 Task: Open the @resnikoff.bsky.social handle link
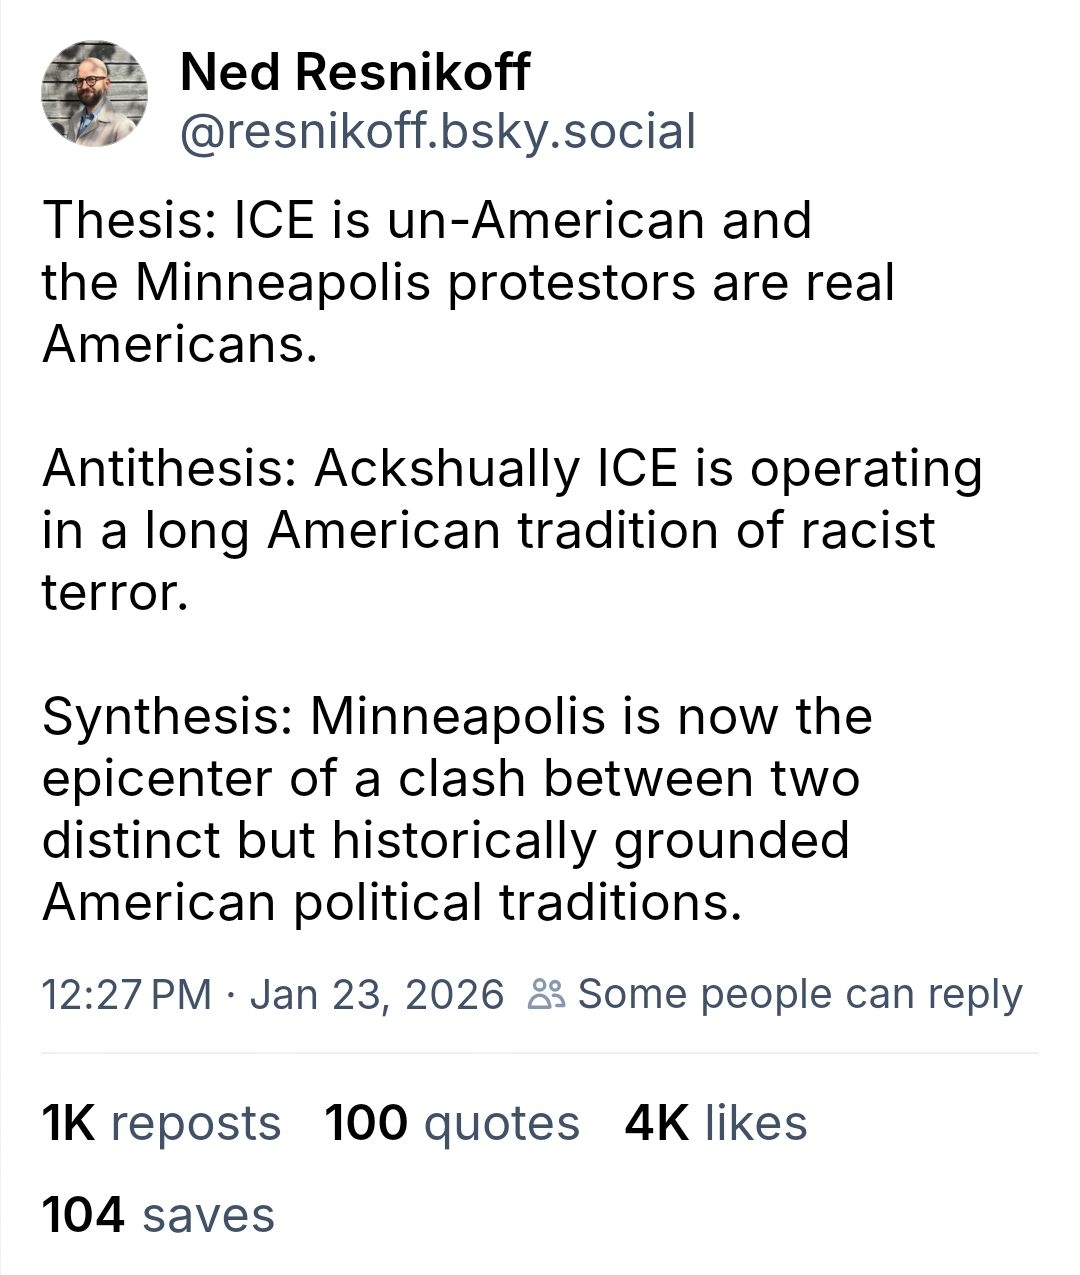[437, 132]
